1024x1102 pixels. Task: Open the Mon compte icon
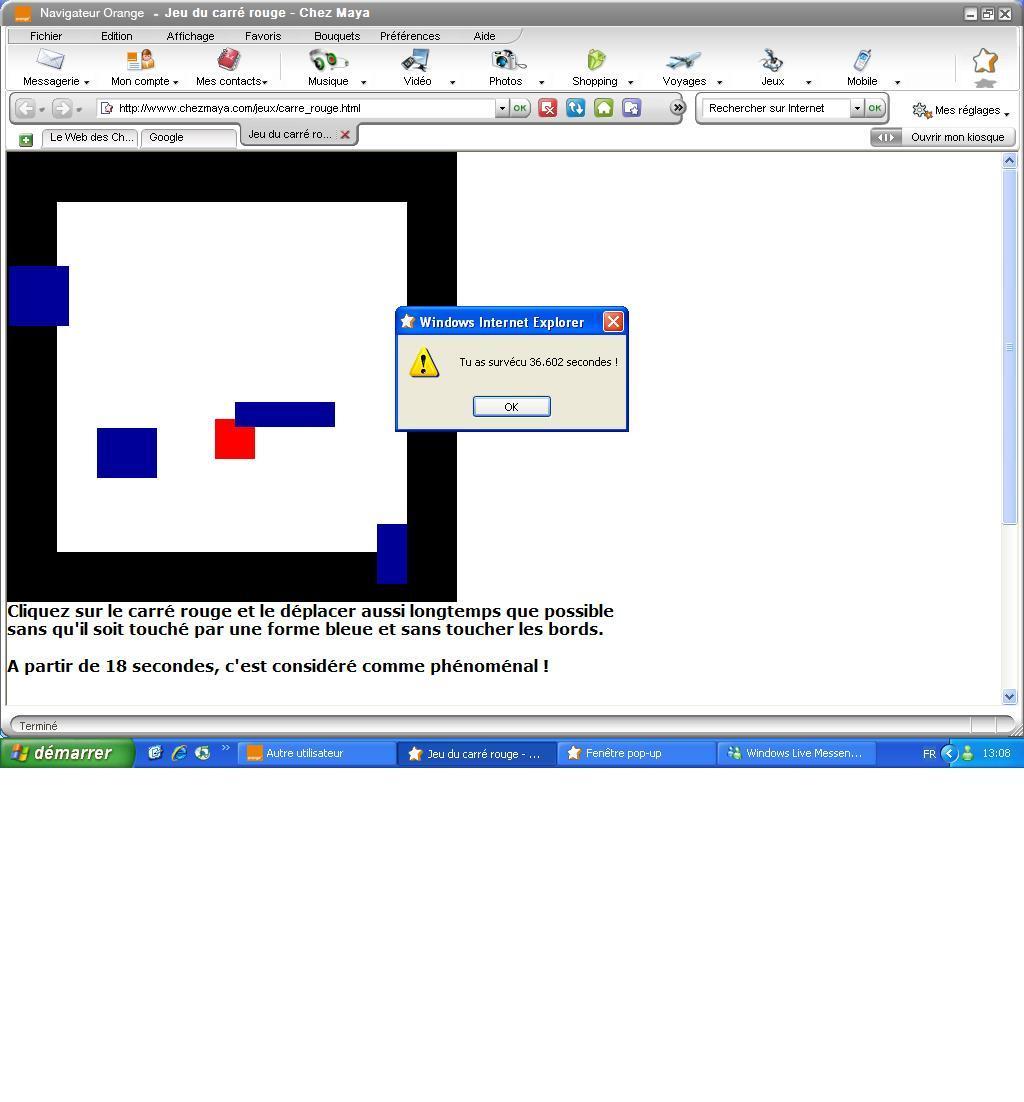pyautogui.click(x=141, y=60)
